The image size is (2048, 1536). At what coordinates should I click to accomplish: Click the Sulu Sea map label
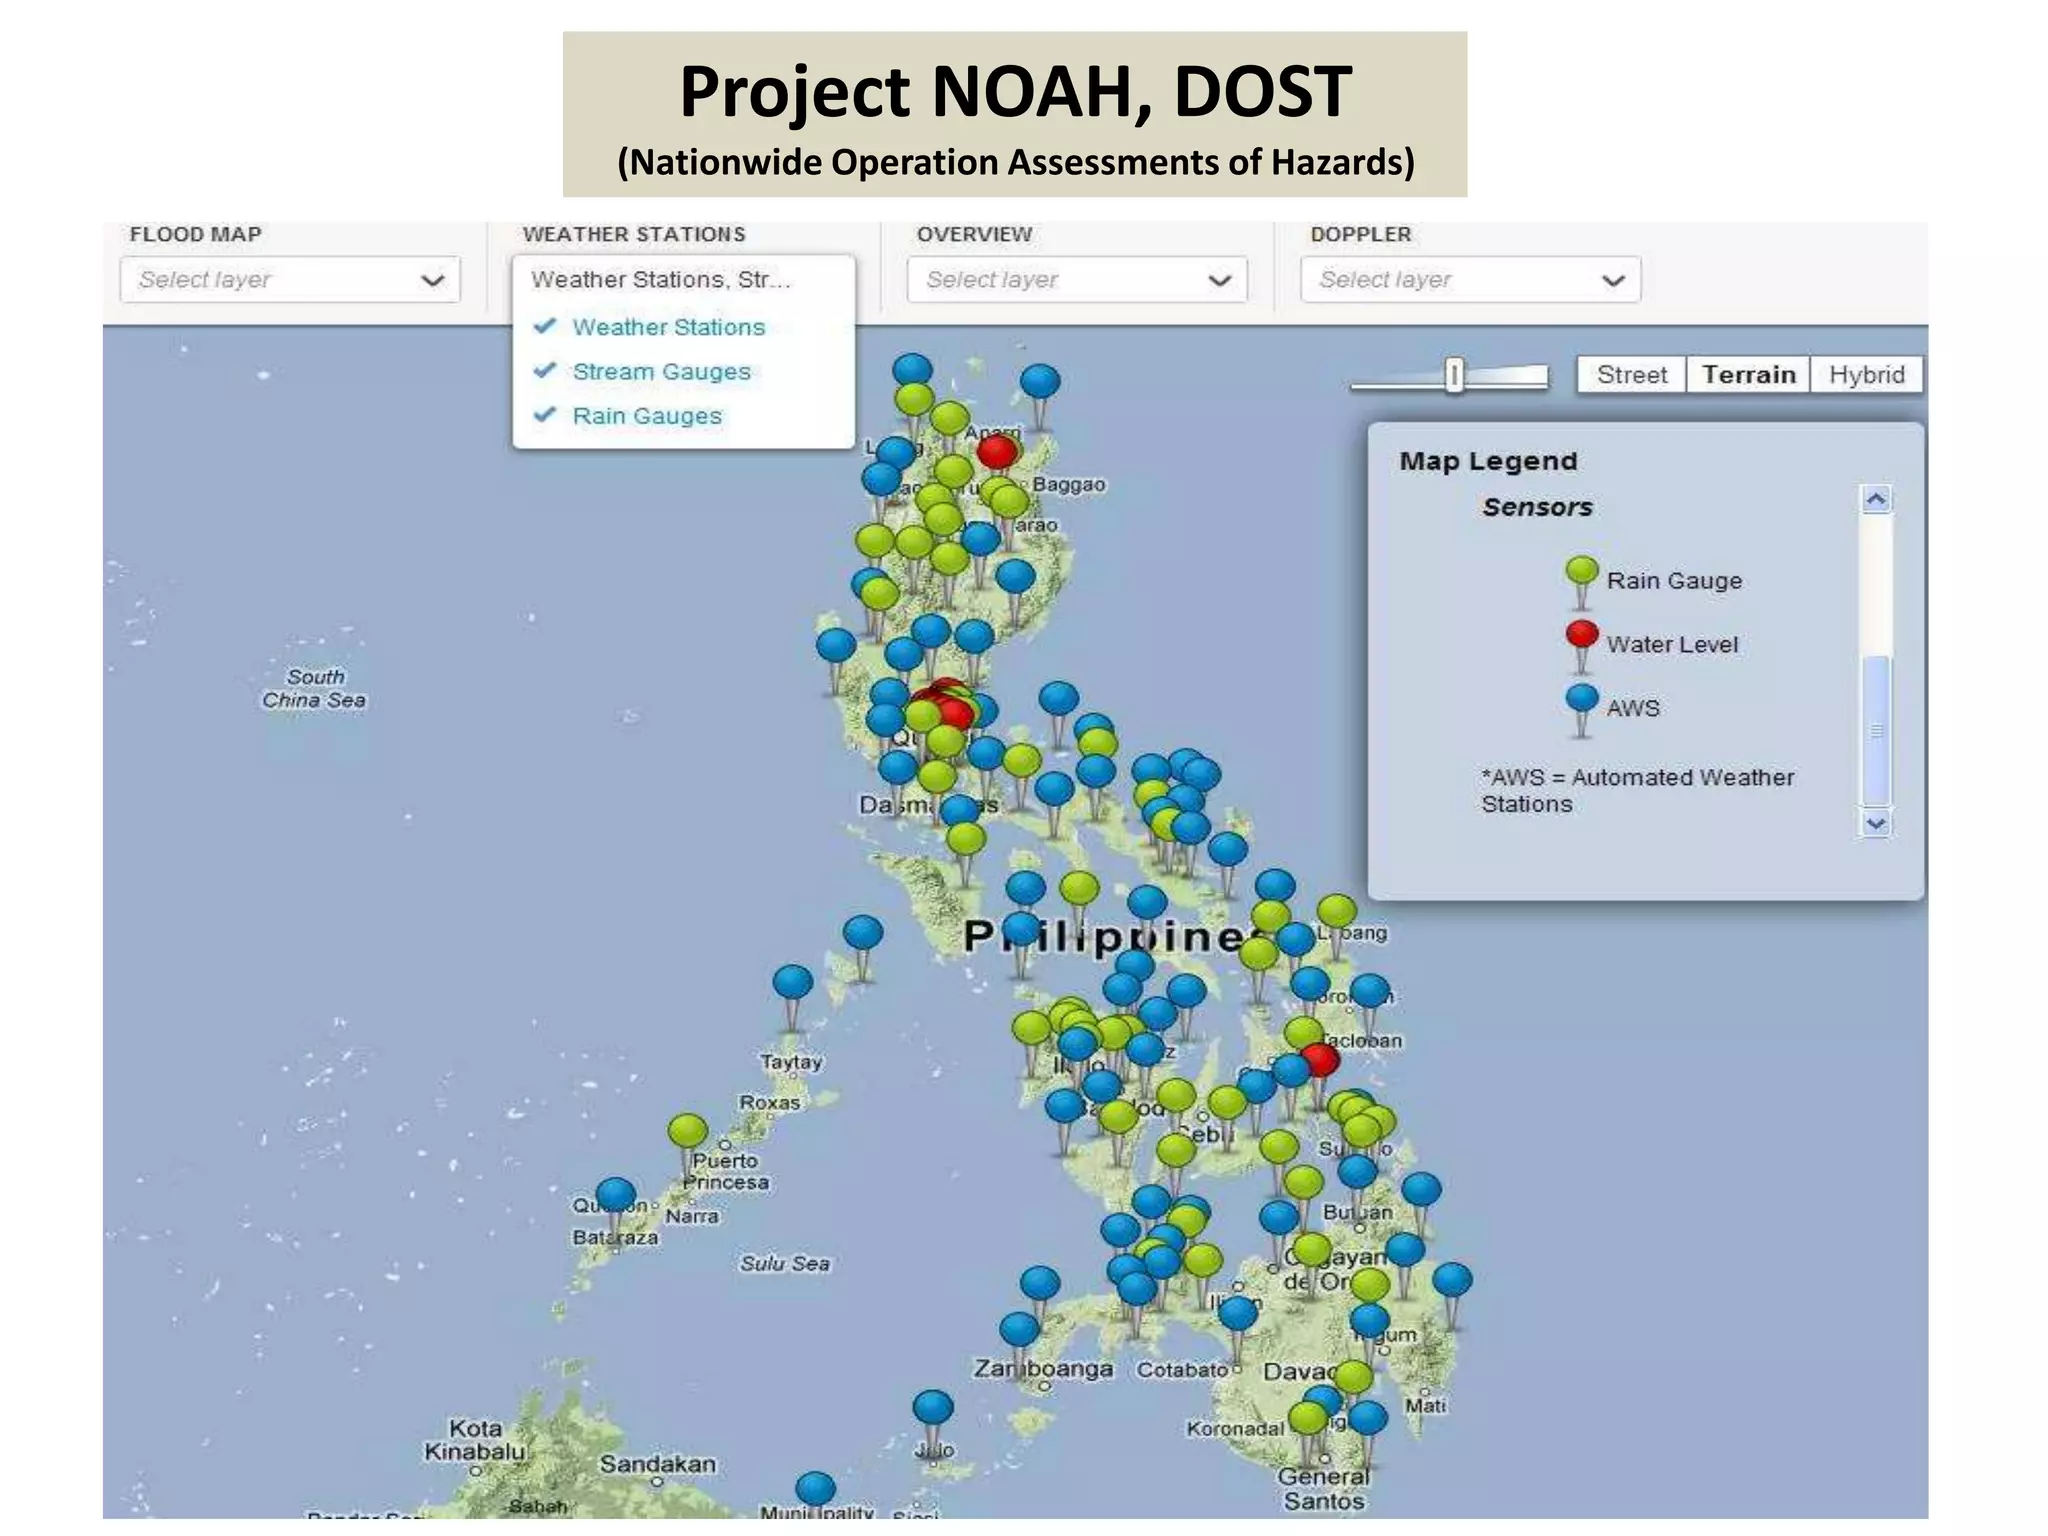[785, 1264]
